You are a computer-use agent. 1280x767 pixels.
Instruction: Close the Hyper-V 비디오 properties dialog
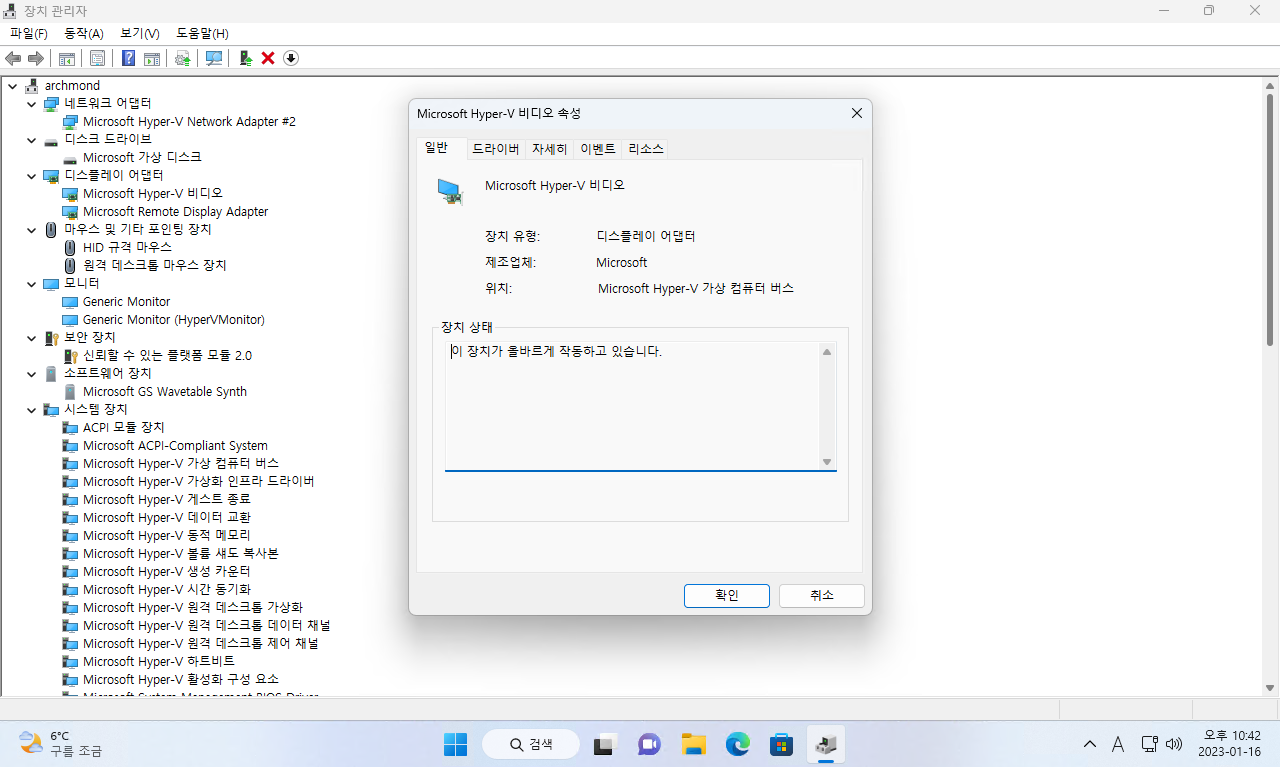point(857,114)
